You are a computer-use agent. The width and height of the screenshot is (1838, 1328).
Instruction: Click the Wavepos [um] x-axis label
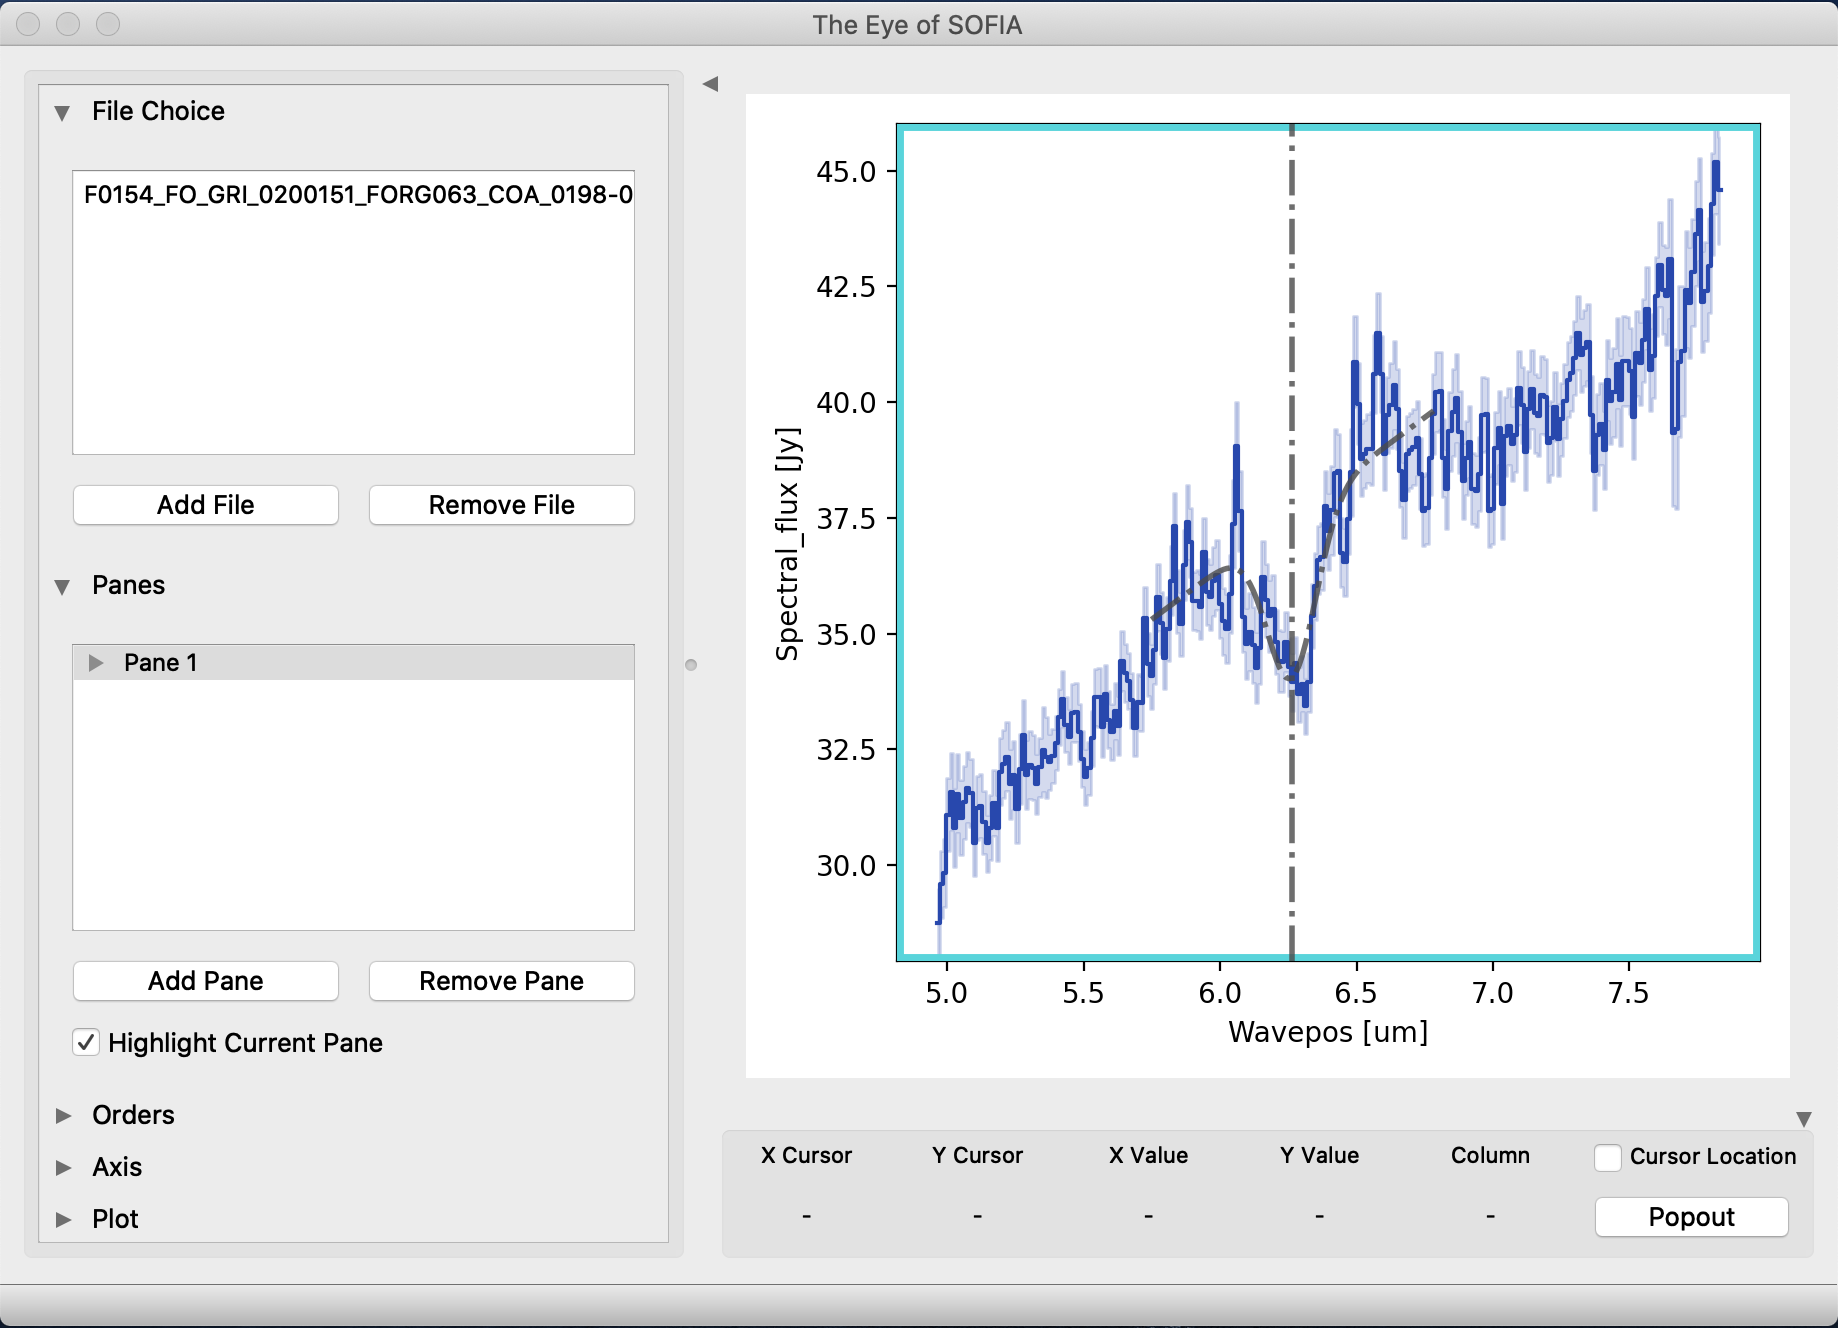click(x=1327, y=1032)
